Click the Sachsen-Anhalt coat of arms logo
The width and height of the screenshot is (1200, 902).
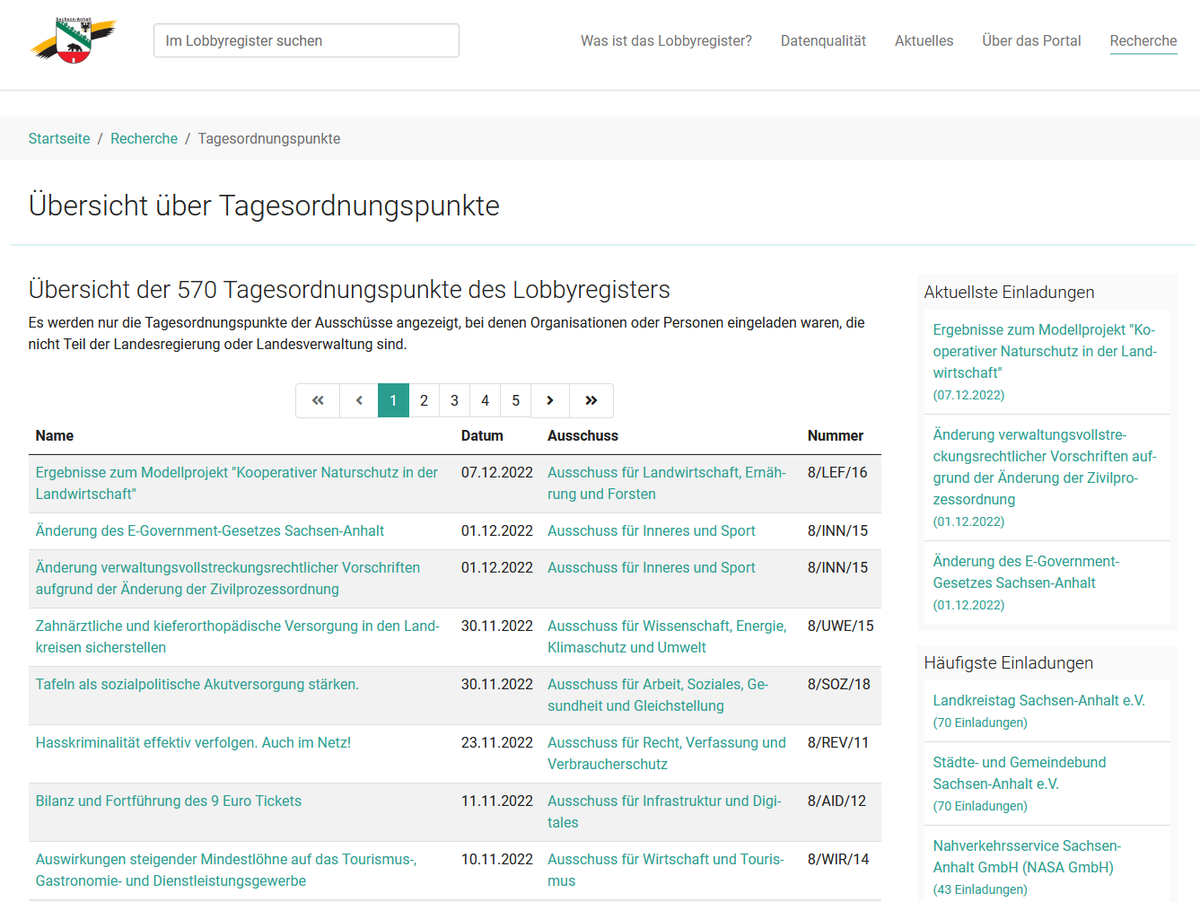click(74, 38)
